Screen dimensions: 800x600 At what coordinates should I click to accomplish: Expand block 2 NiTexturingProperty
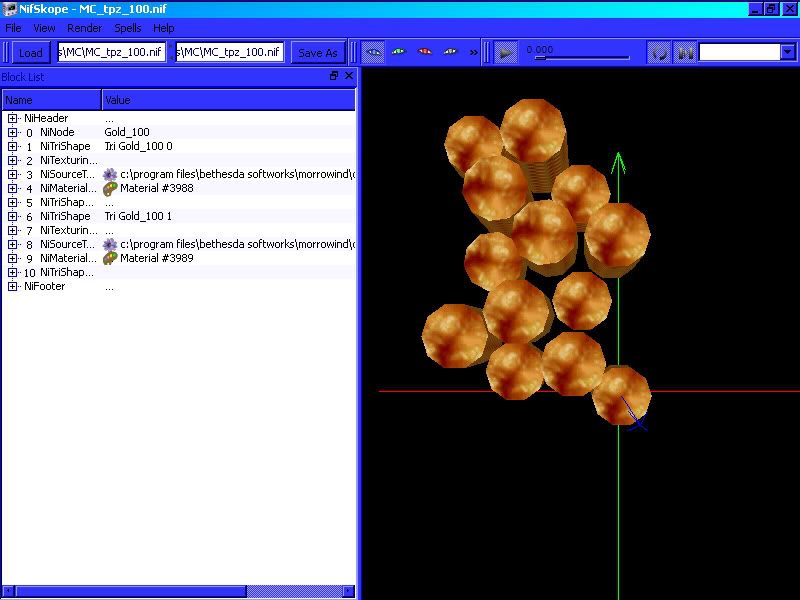tap(12, 161)
